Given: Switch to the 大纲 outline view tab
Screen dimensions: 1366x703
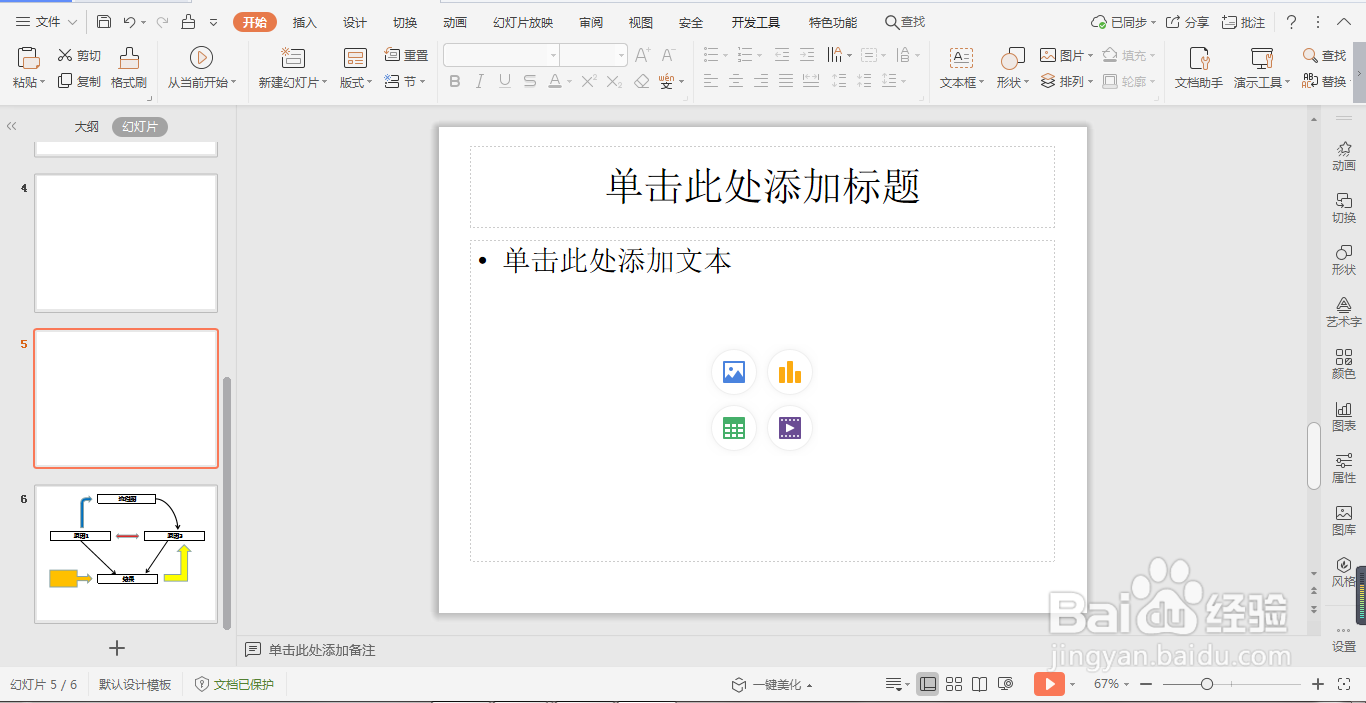Looking at the screenshot, I should pos(86,127).
